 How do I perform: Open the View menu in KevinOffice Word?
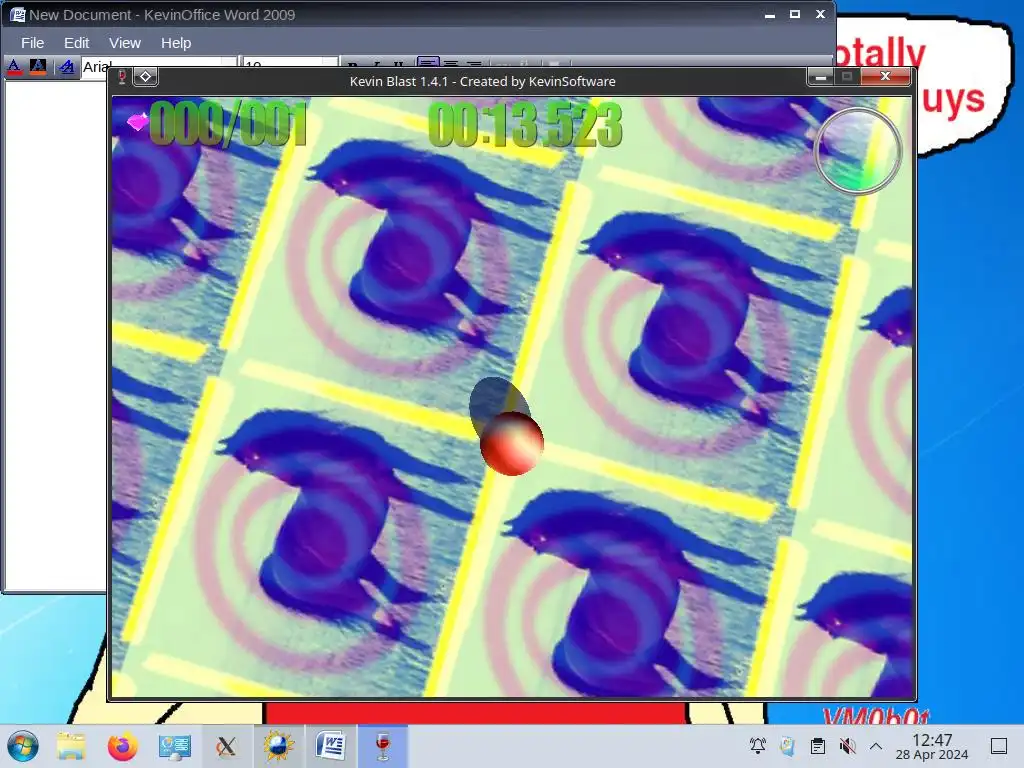125,43
